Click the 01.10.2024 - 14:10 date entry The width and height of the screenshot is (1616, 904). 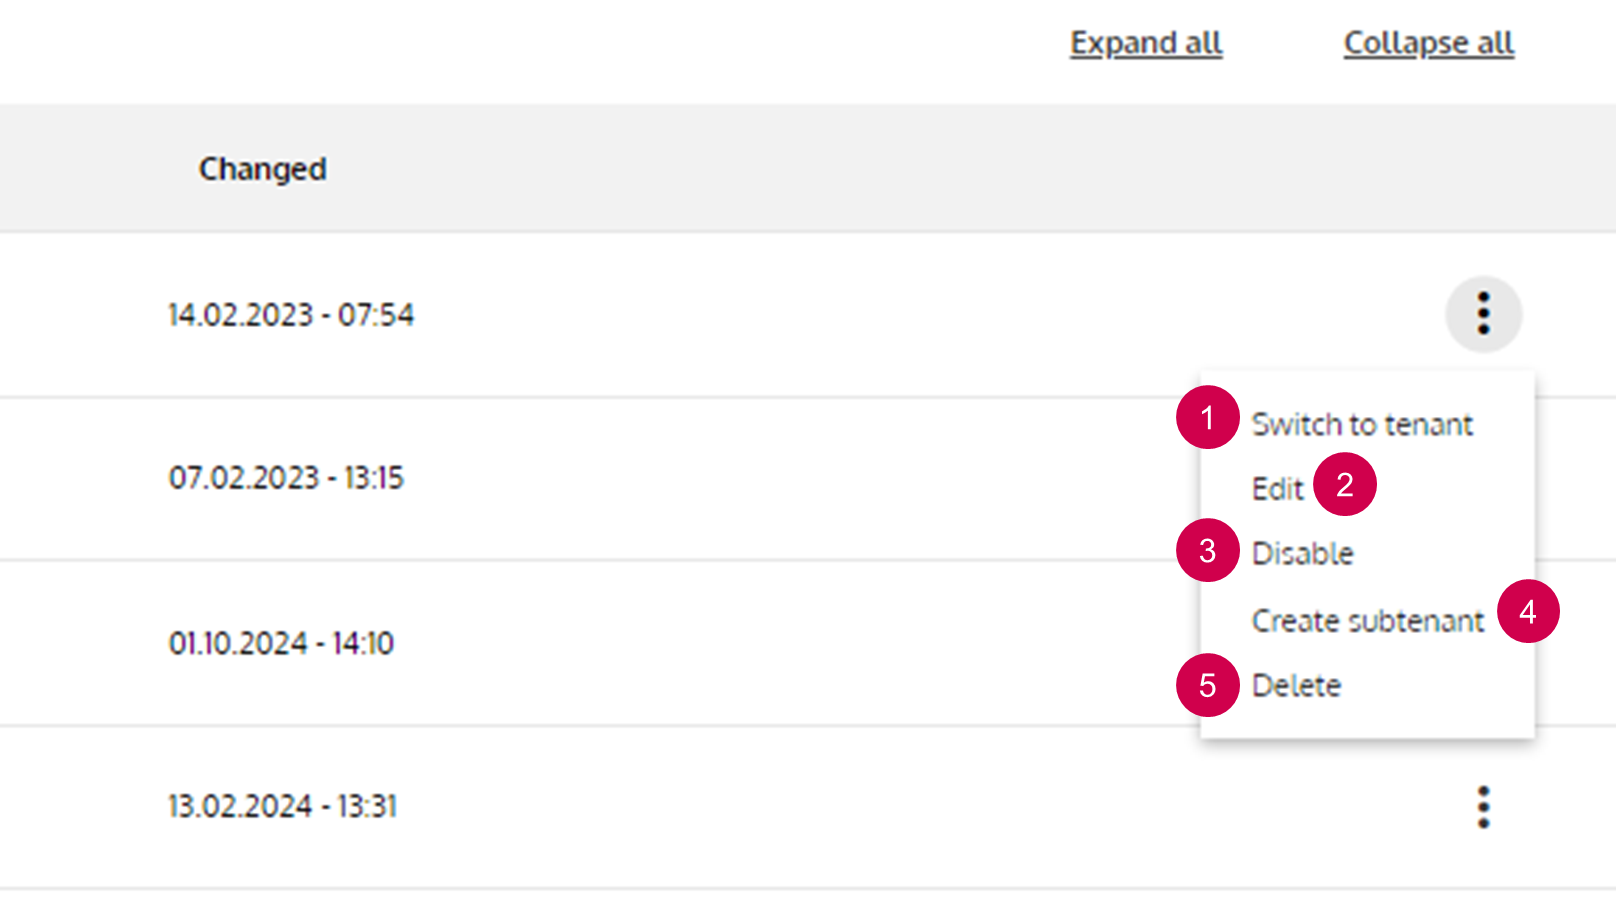[281, 643]
